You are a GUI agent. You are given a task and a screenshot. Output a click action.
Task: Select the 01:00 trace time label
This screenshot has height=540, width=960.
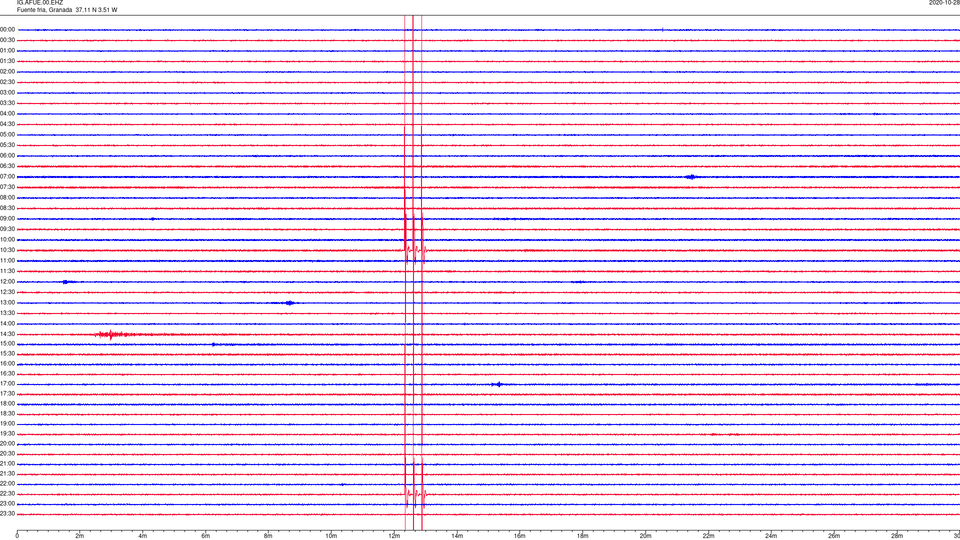click(x=7, y=51)
